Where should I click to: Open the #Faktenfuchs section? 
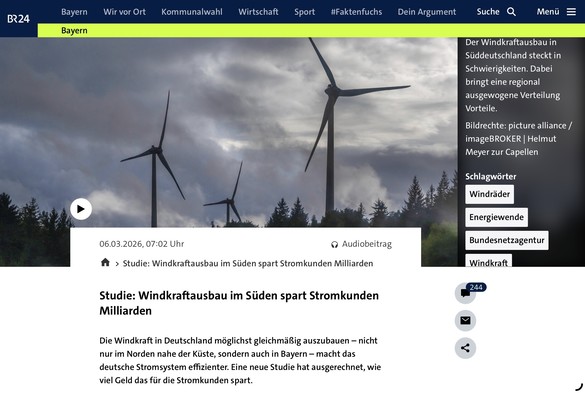point(356,12)
